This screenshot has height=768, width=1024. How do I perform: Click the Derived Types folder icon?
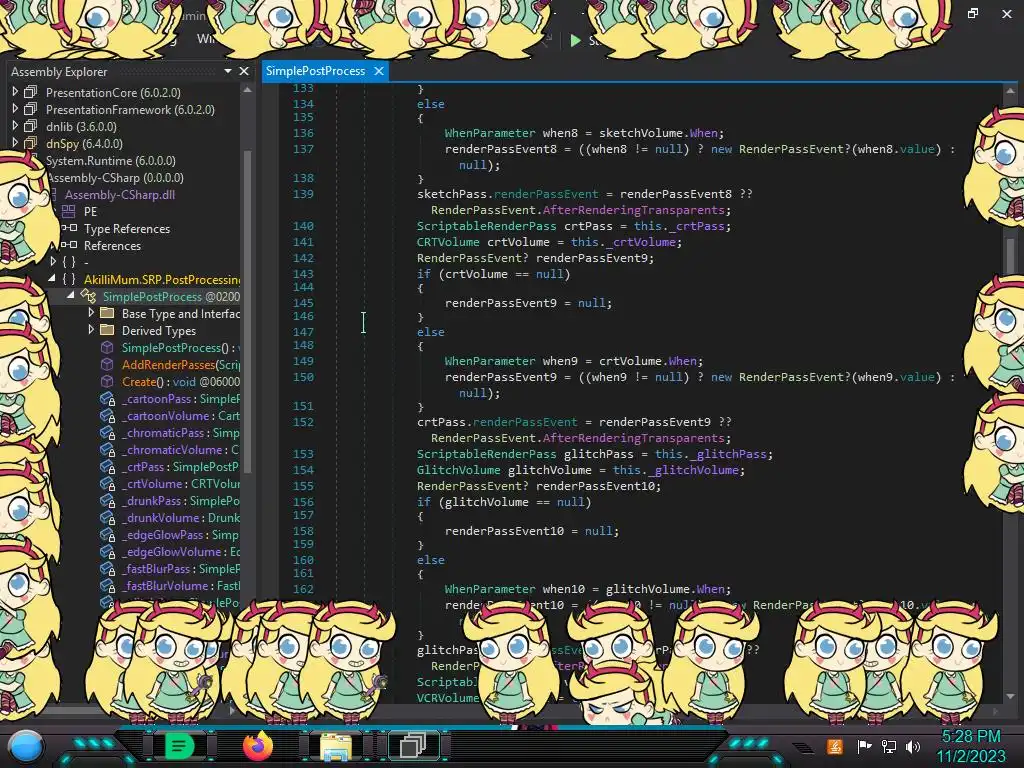click(107, 330)
